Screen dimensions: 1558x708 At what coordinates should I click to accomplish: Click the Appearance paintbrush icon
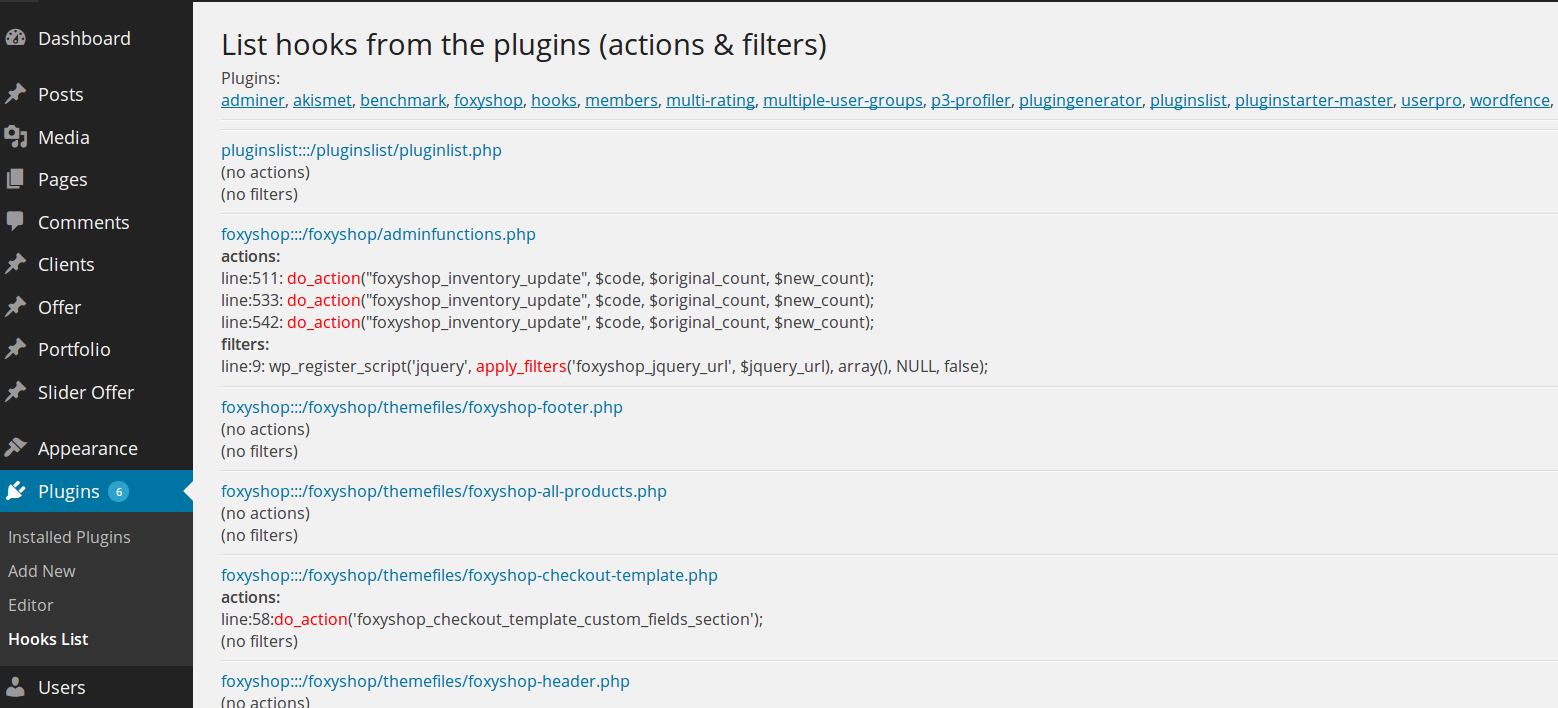tap(15, 448)
